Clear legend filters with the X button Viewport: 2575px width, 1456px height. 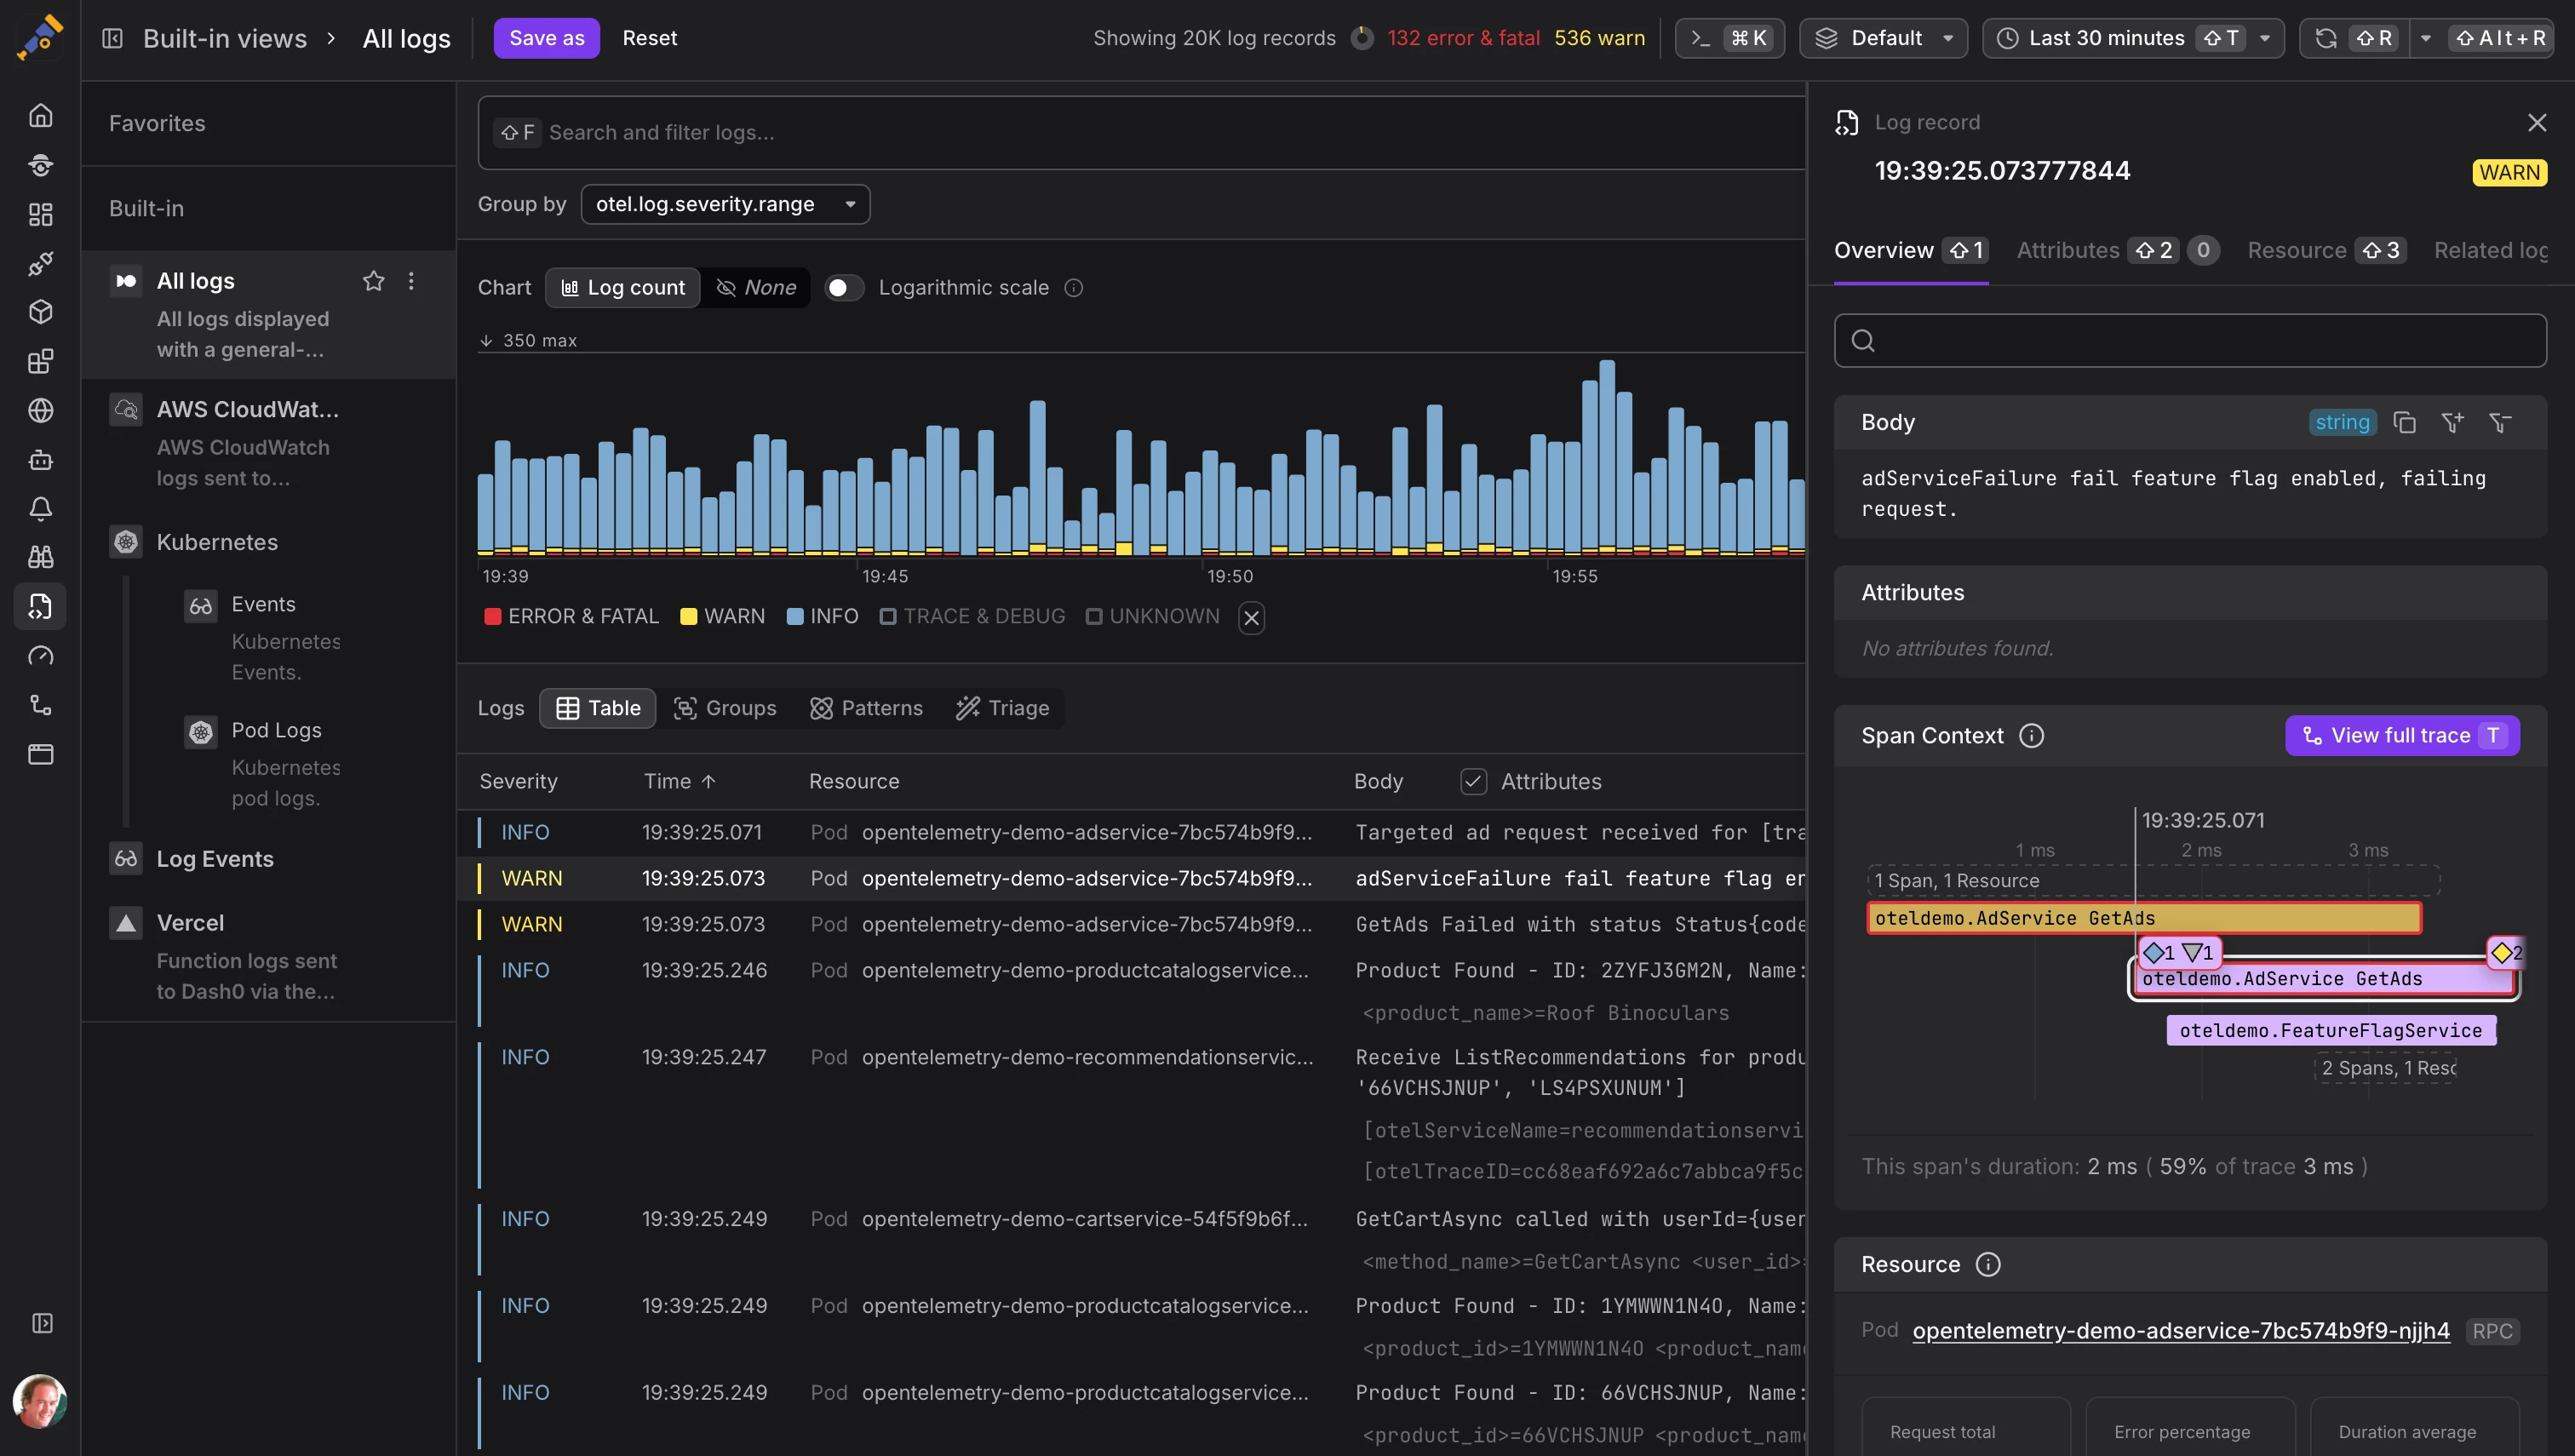click(1251, 618)
